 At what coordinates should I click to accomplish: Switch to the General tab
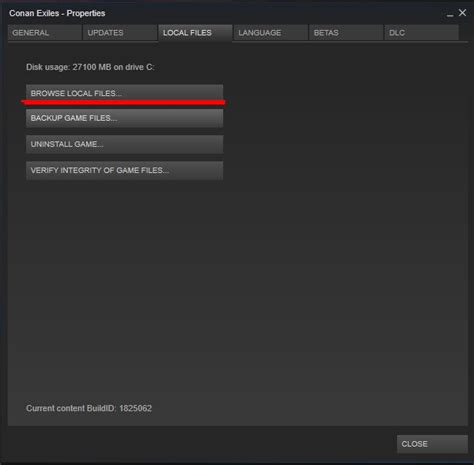pyautogui.click(x=45, y=33)
